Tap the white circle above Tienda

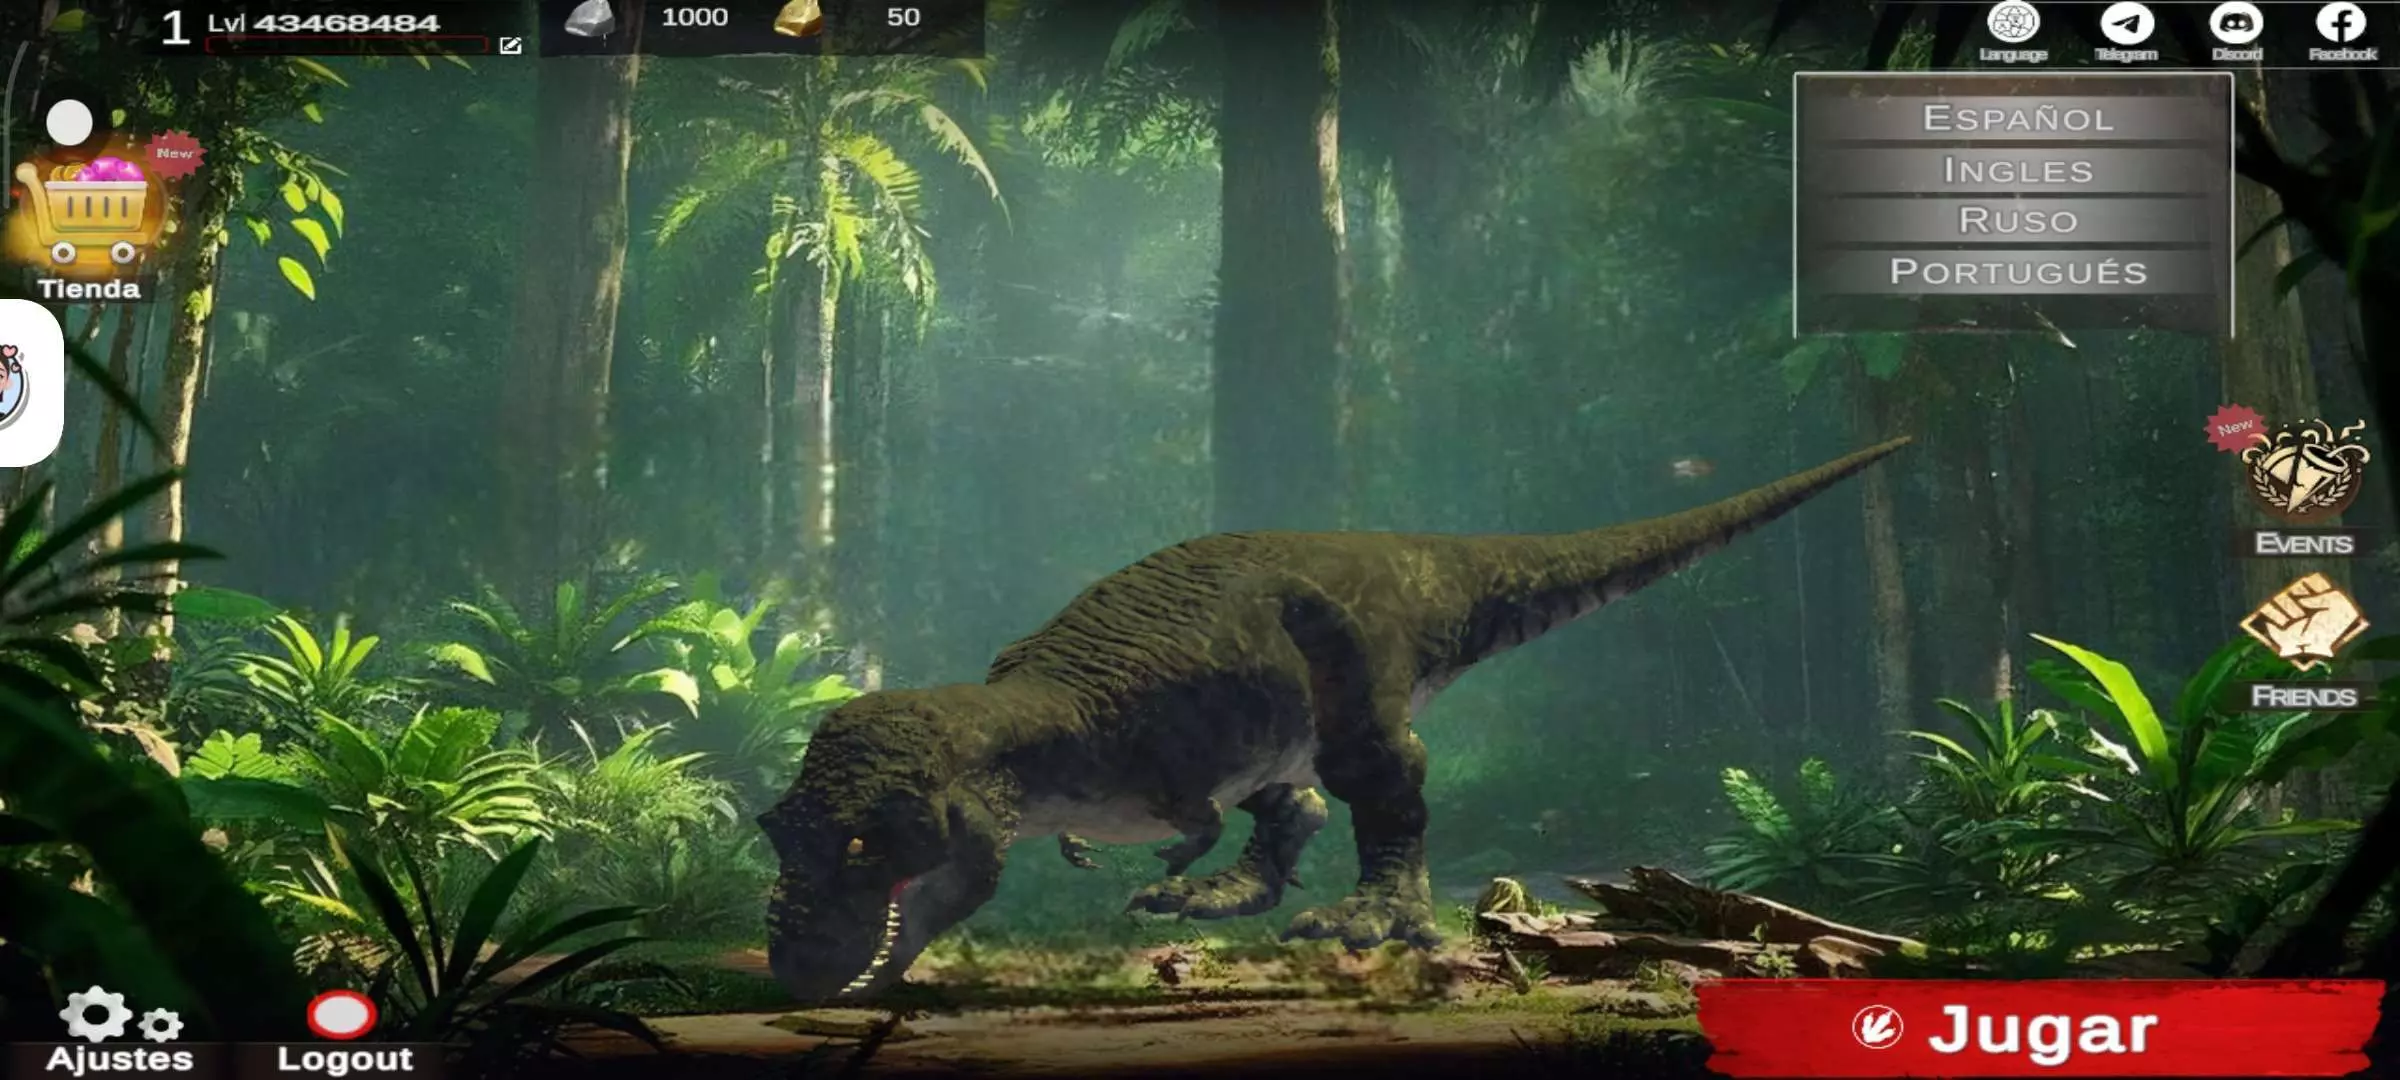pos(69,122)
